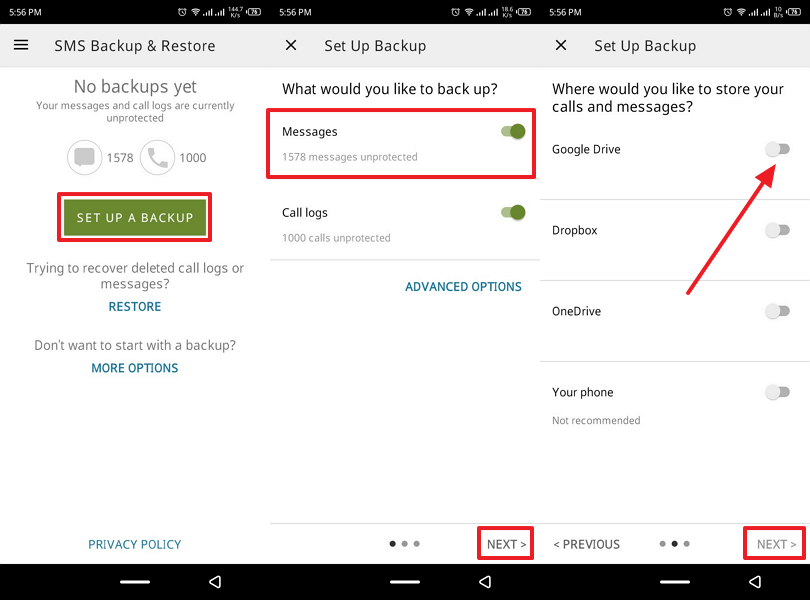Go back with the < PREVIOUS button
The width and height of the screenshot is (810, 600).
pyautogui.click(x=587, y=544)
